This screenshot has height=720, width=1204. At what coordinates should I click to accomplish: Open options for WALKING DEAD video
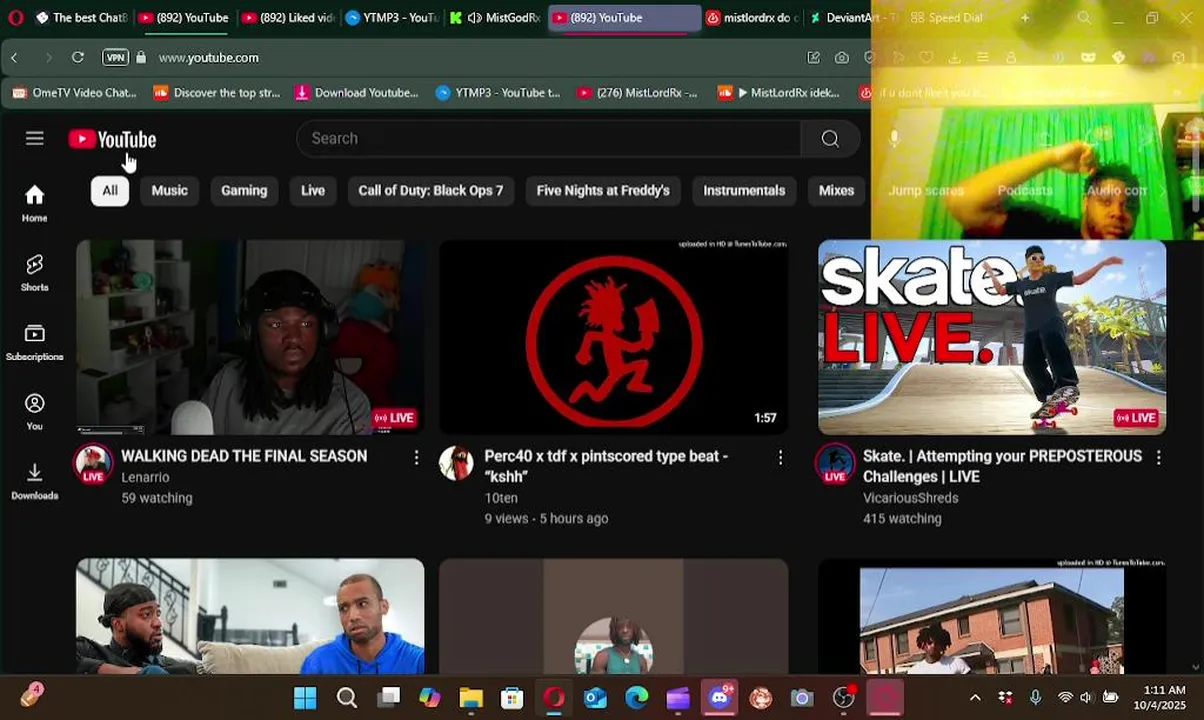(416, 457)
